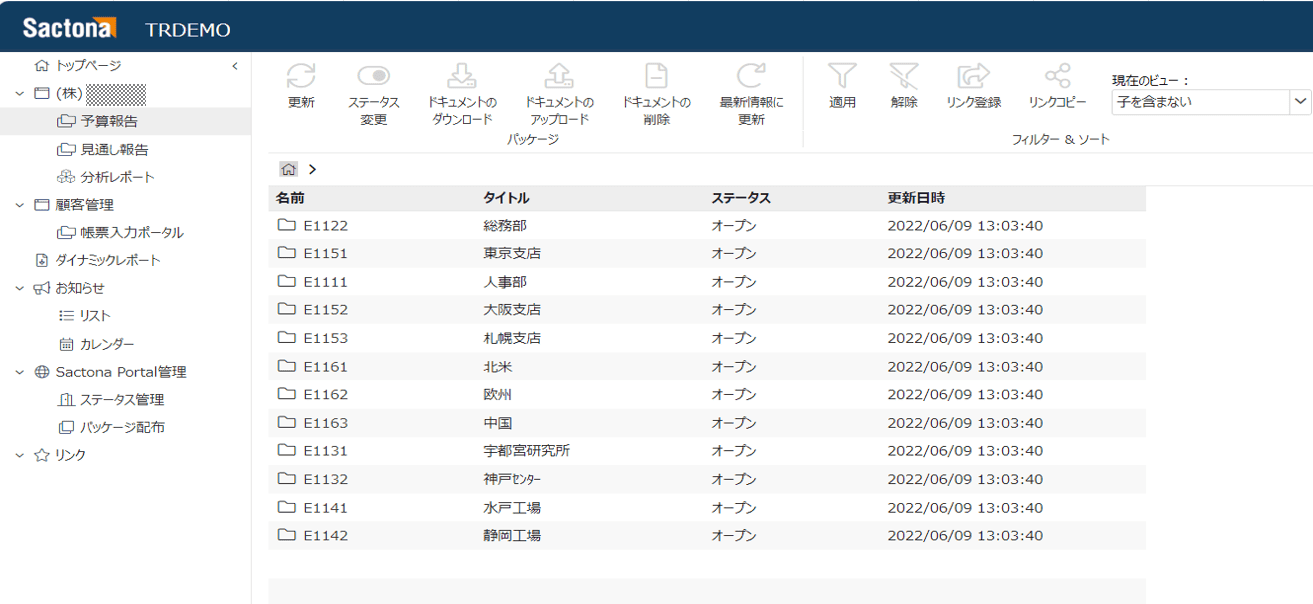Click the ドキュメントの削除 icon

click(x=656, y=77)
